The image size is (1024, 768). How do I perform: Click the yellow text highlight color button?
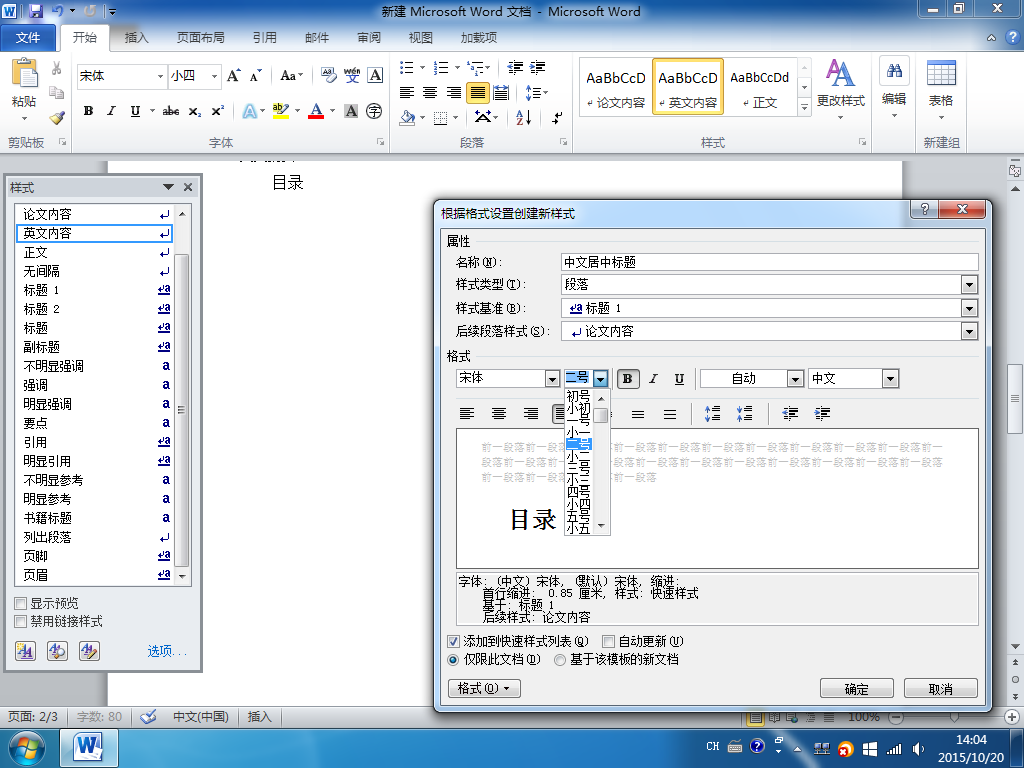pyautogui.click(x=281, y=111)
